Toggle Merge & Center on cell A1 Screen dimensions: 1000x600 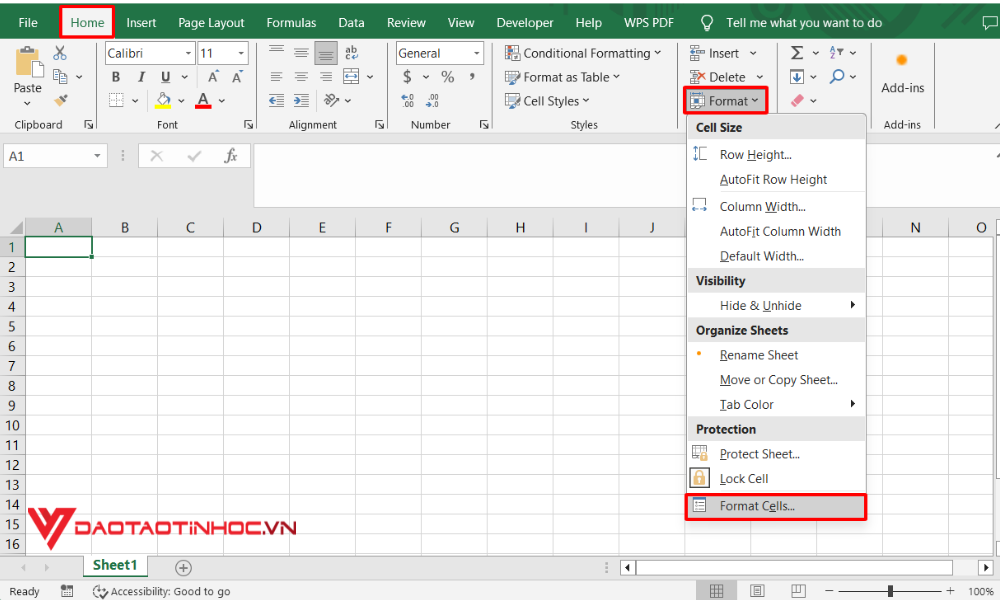pos(352,77)
